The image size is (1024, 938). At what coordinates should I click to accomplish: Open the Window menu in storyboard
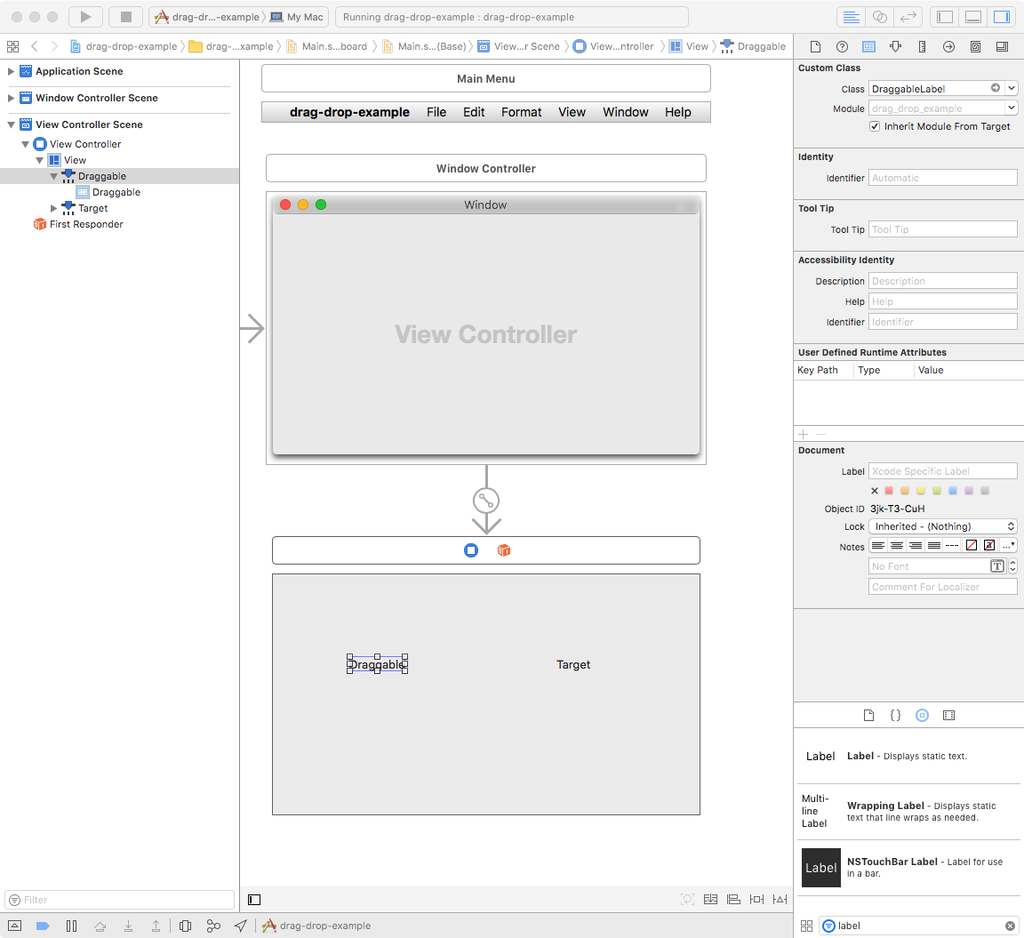coord(625,112)
